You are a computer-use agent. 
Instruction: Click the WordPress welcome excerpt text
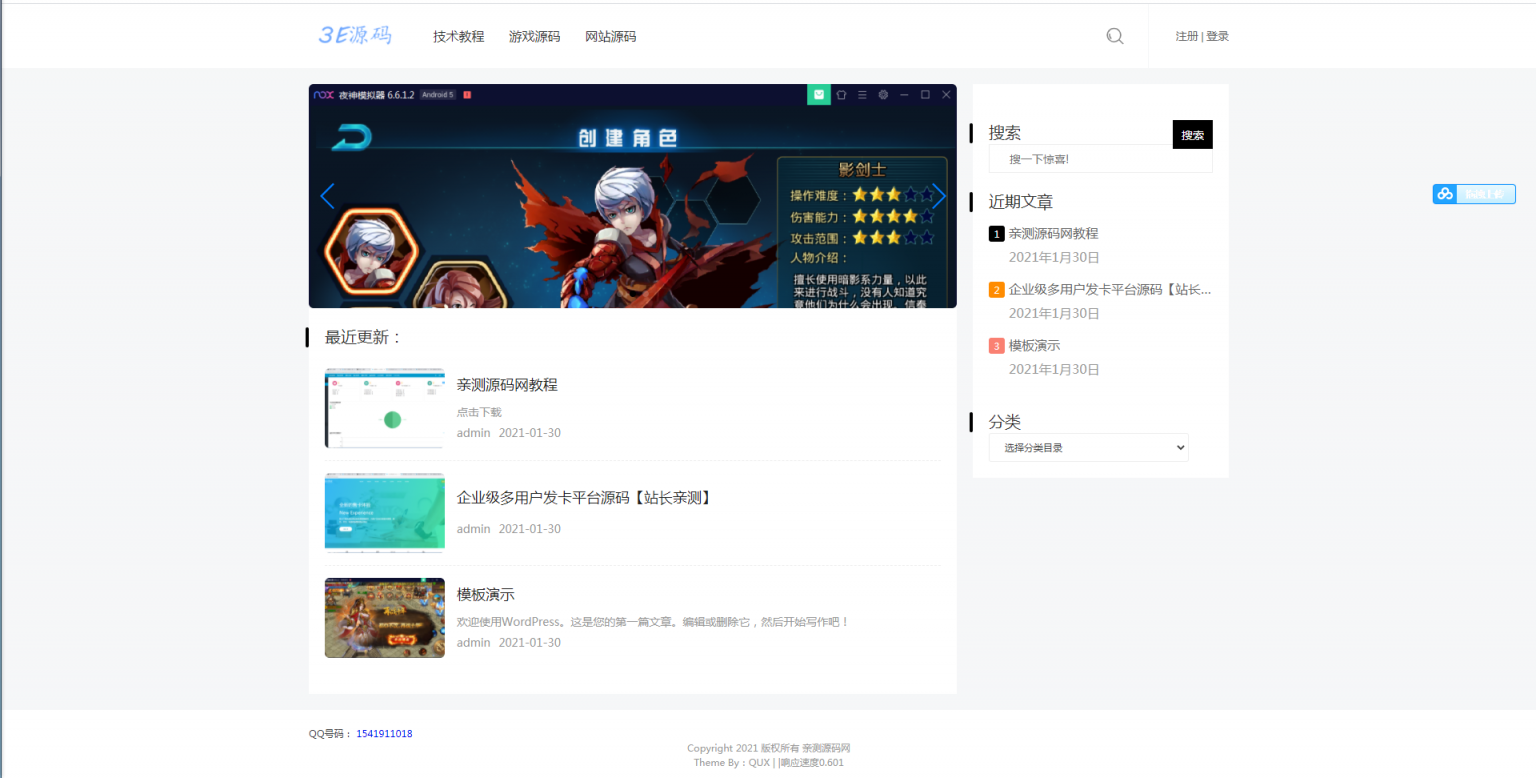(x=653, y=621)
